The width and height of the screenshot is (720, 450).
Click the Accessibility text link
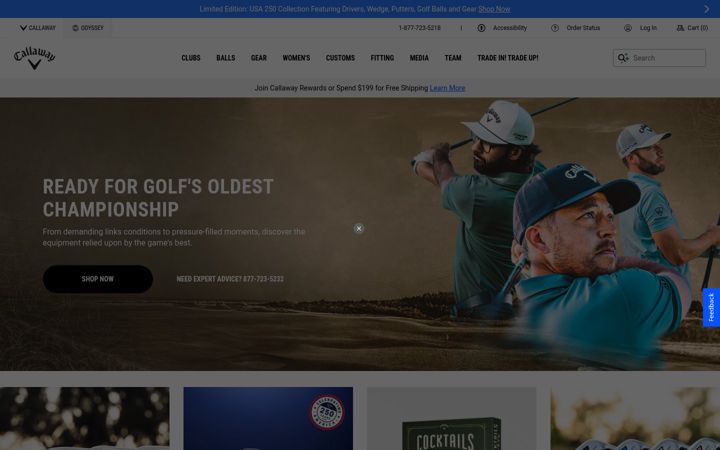[x=510, y=28]
